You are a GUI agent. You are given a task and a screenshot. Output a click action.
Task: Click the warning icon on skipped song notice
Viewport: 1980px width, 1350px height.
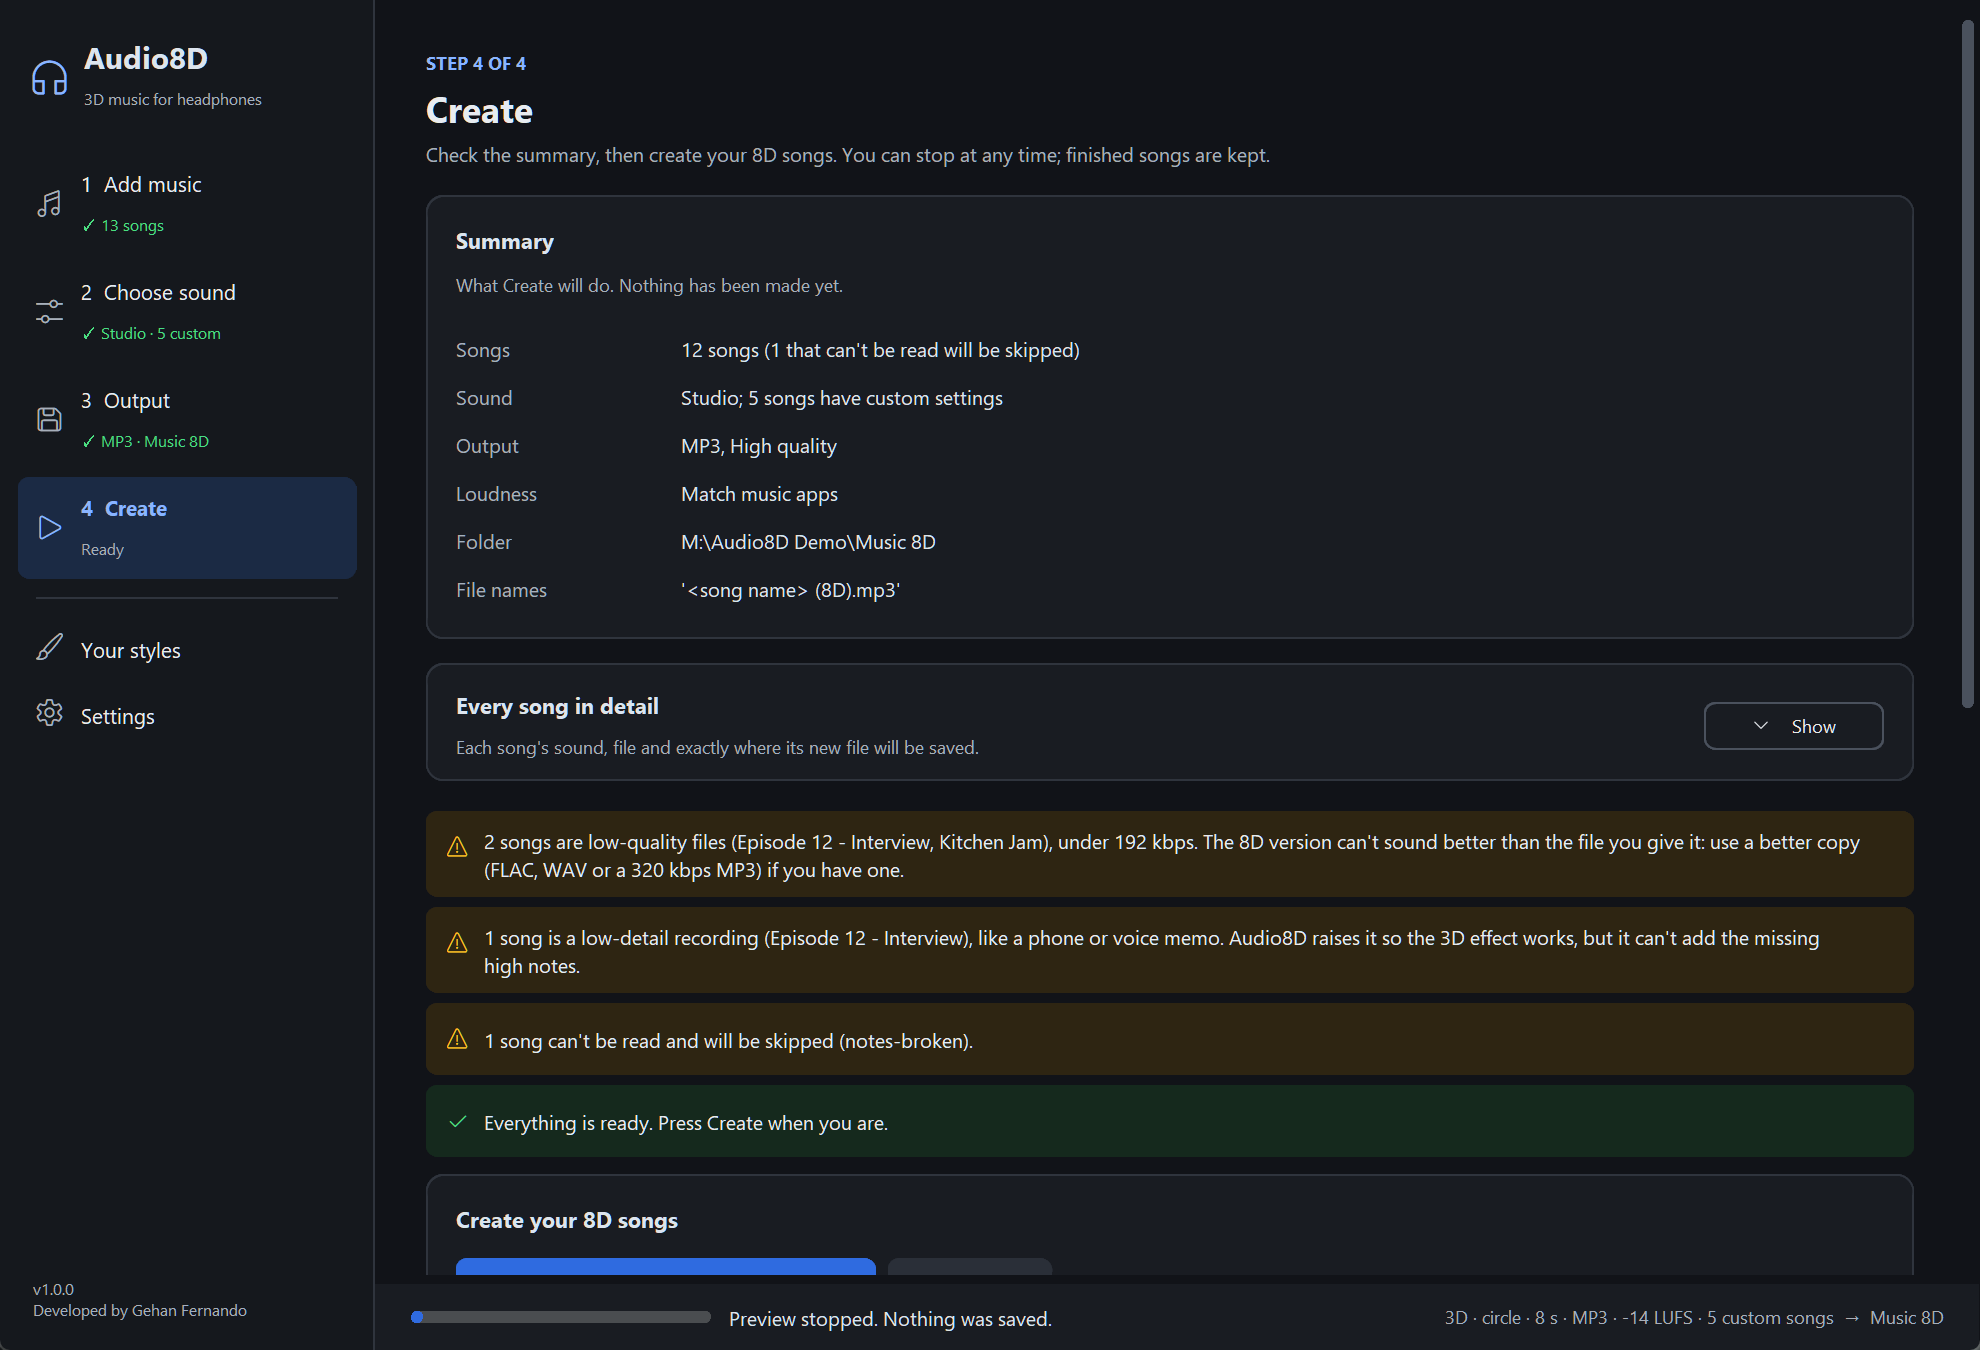[x=457, y=1039]
